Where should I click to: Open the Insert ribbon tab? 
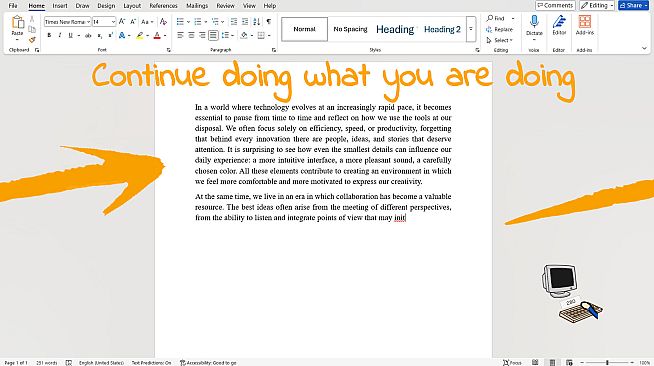coord(60,6)
